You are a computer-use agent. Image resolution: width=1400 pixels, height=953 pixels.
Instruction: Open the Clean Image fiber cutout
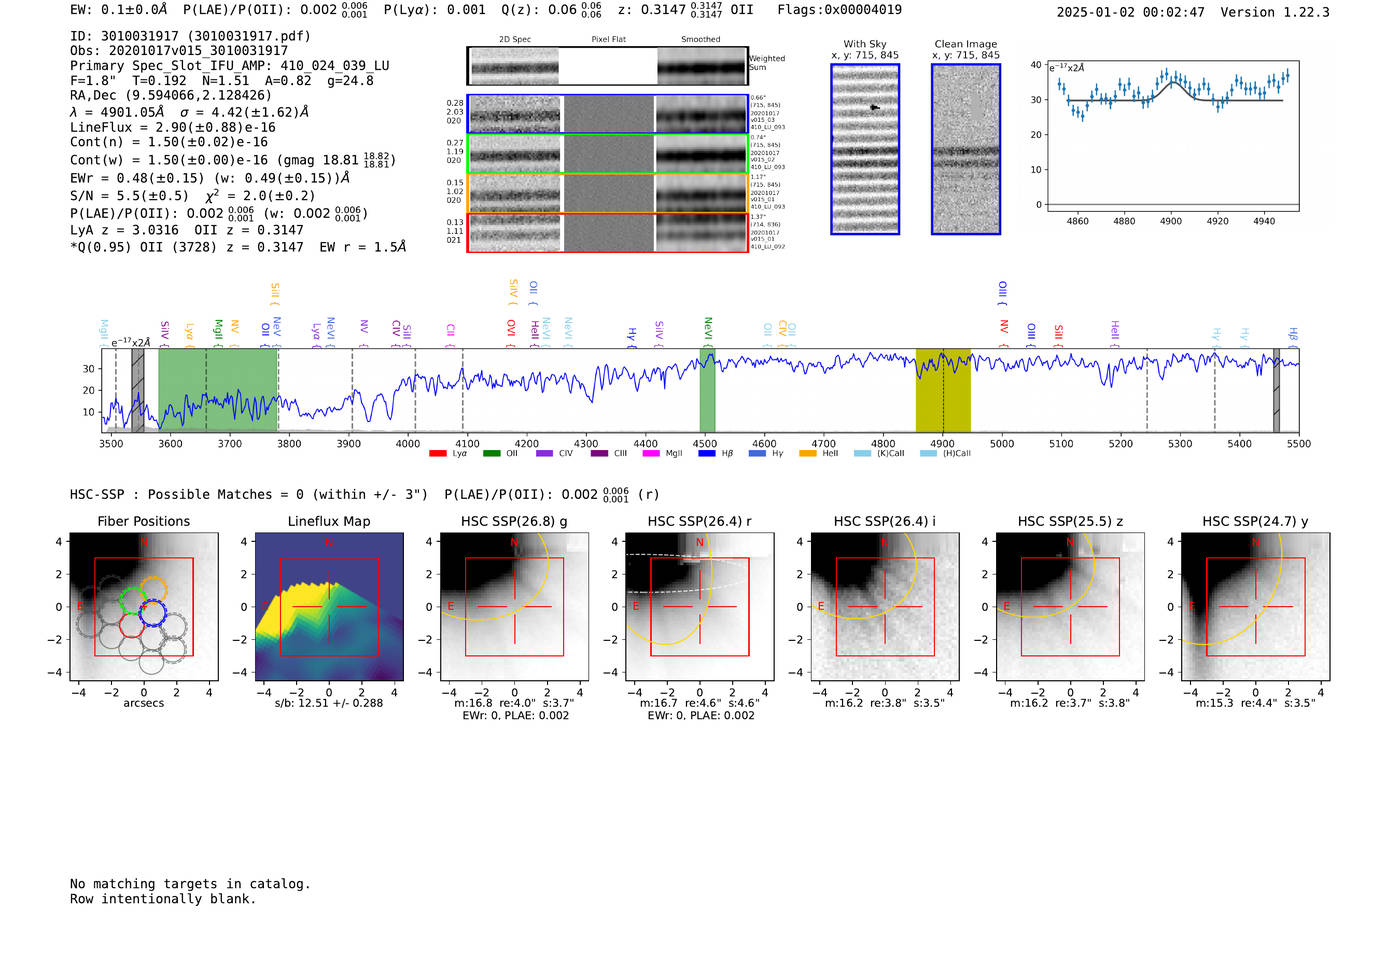point(966,149)
